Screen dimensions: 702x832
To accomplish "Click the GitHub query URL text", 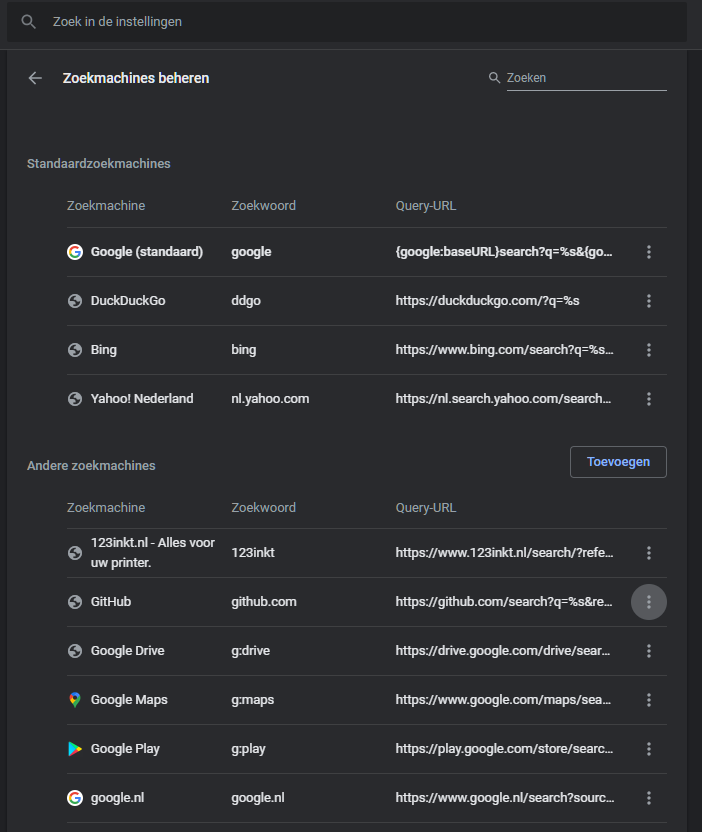I will pyautogui.click(x=504, y=602).
